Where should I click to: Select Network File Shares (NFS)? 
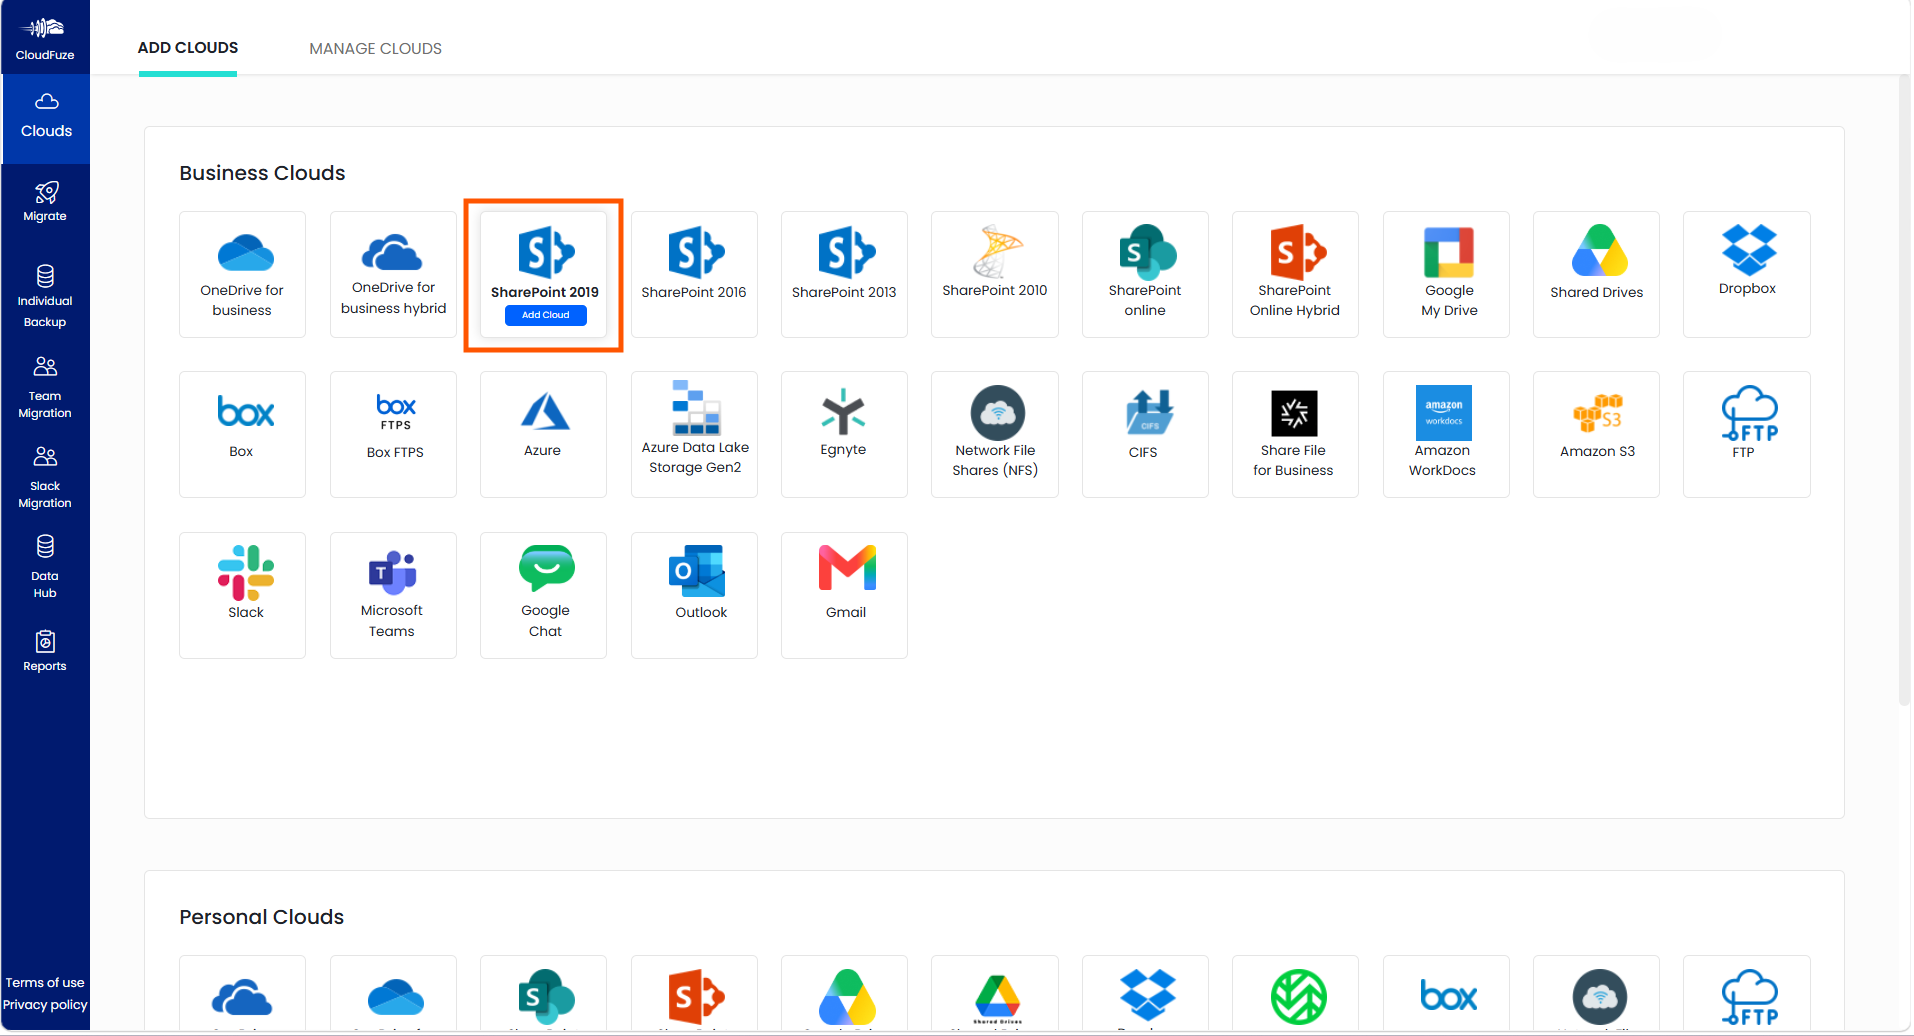pyautogui.click(x=995, y=434)
